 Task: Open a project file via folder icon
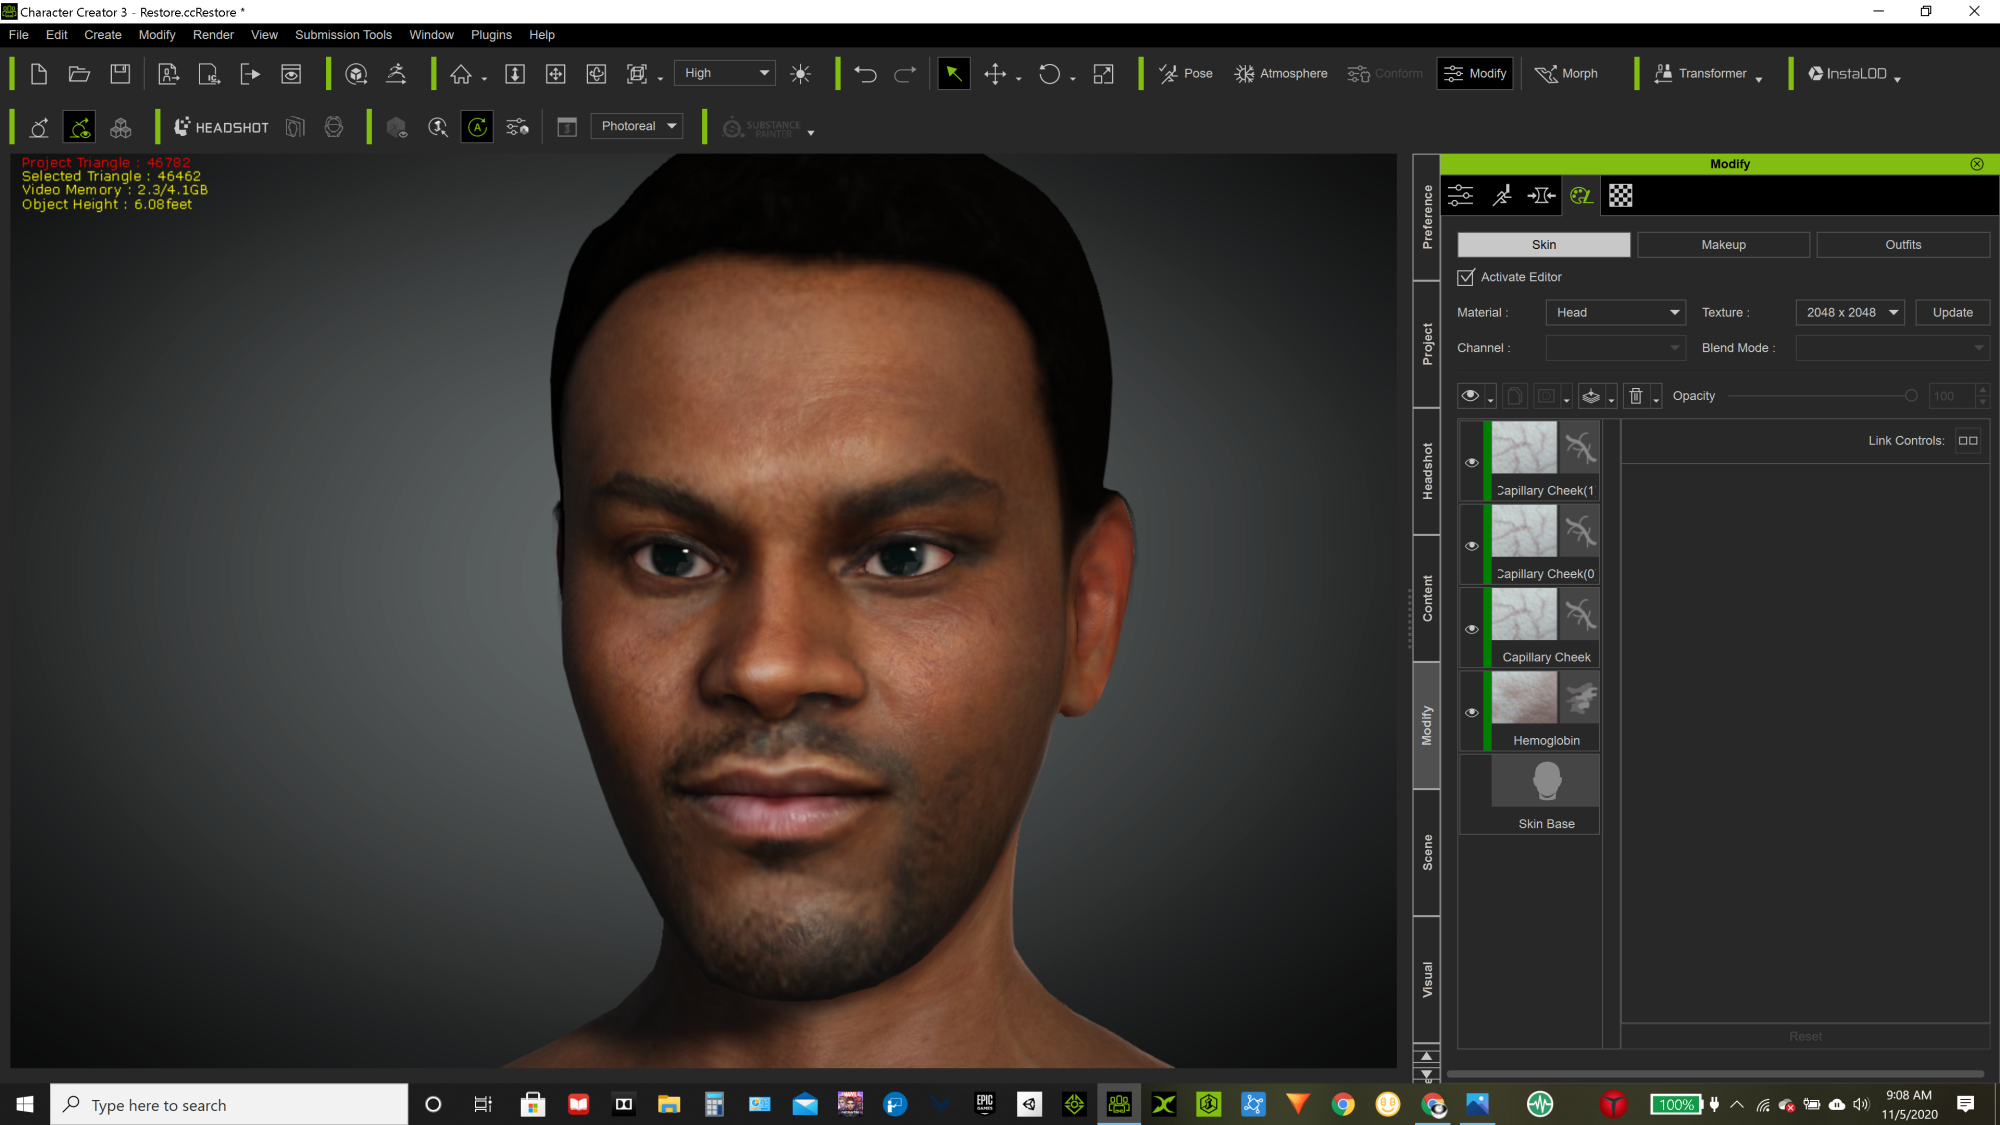79,74
